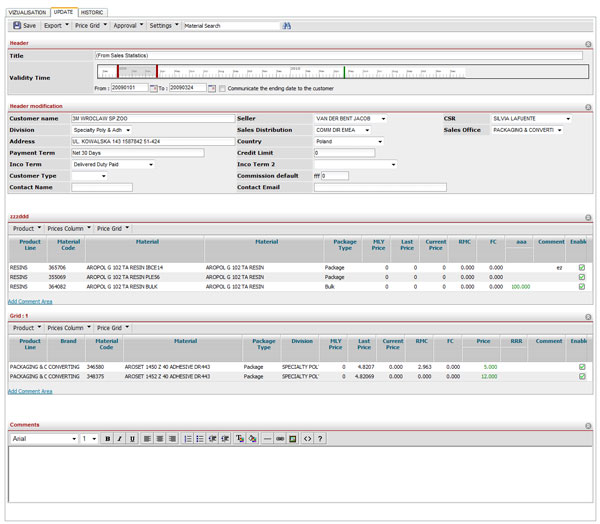Screen dimensions: 600x524
Task: Toggle Enable checkbox for material 346580 row
Action: pos(581,367)
